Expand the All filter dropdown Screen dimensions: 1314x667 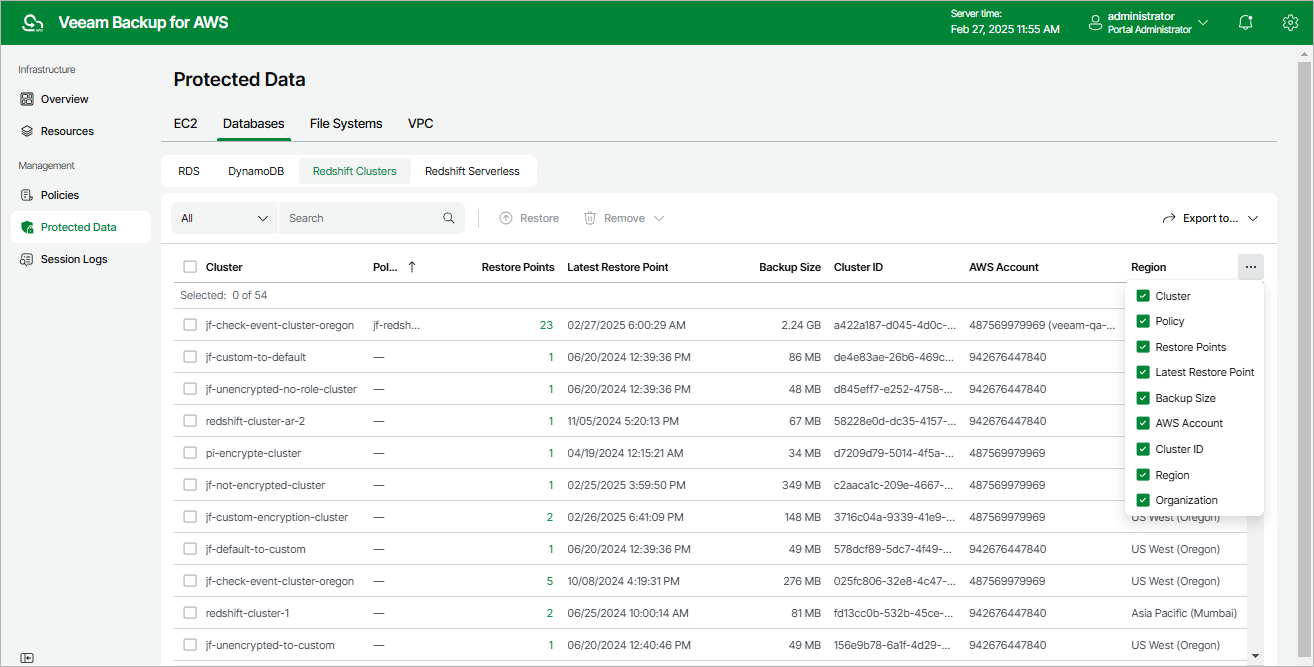(x=225, y=218)
